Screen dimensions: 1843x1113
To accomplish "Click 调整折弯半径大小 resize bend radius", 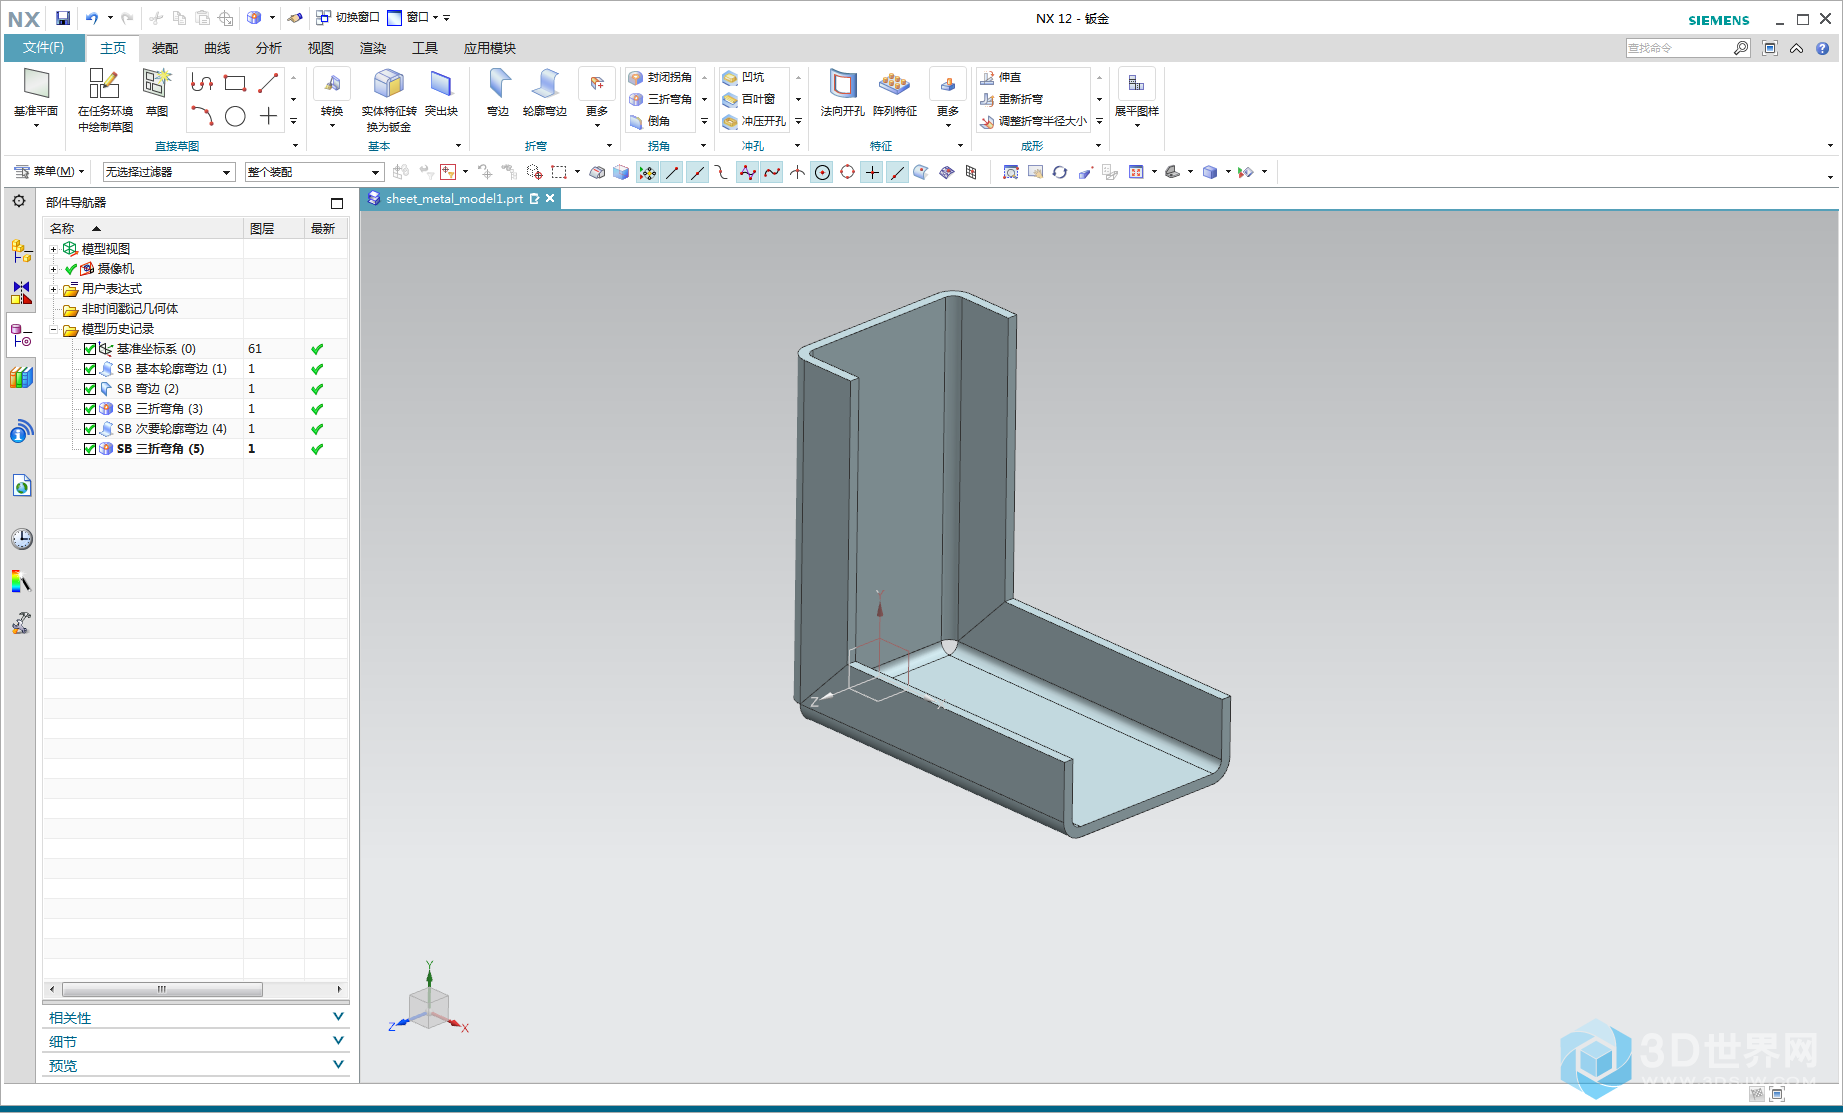I will point(1034,121).
